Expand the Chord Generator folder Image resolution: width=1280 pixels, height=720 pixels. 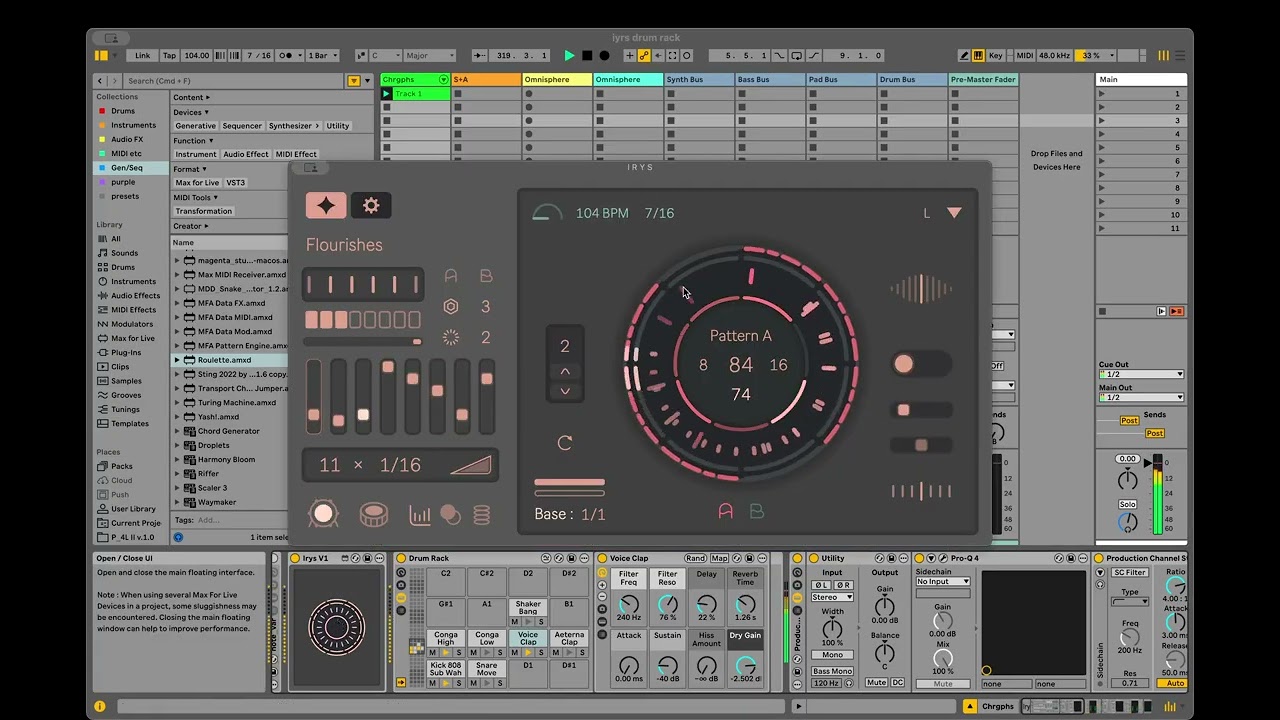(x=178, y=431)
